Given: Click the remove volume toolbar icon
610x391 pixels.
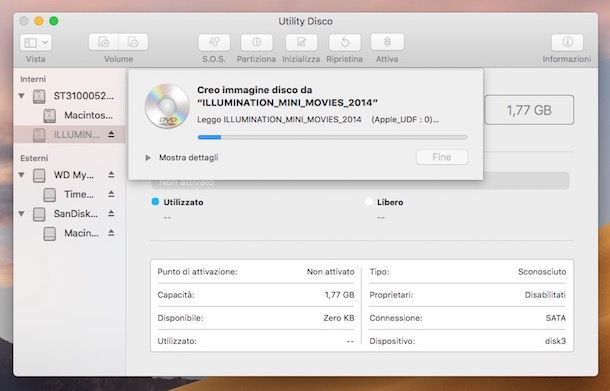Looking at the screenshot, I should pos(133,42).
